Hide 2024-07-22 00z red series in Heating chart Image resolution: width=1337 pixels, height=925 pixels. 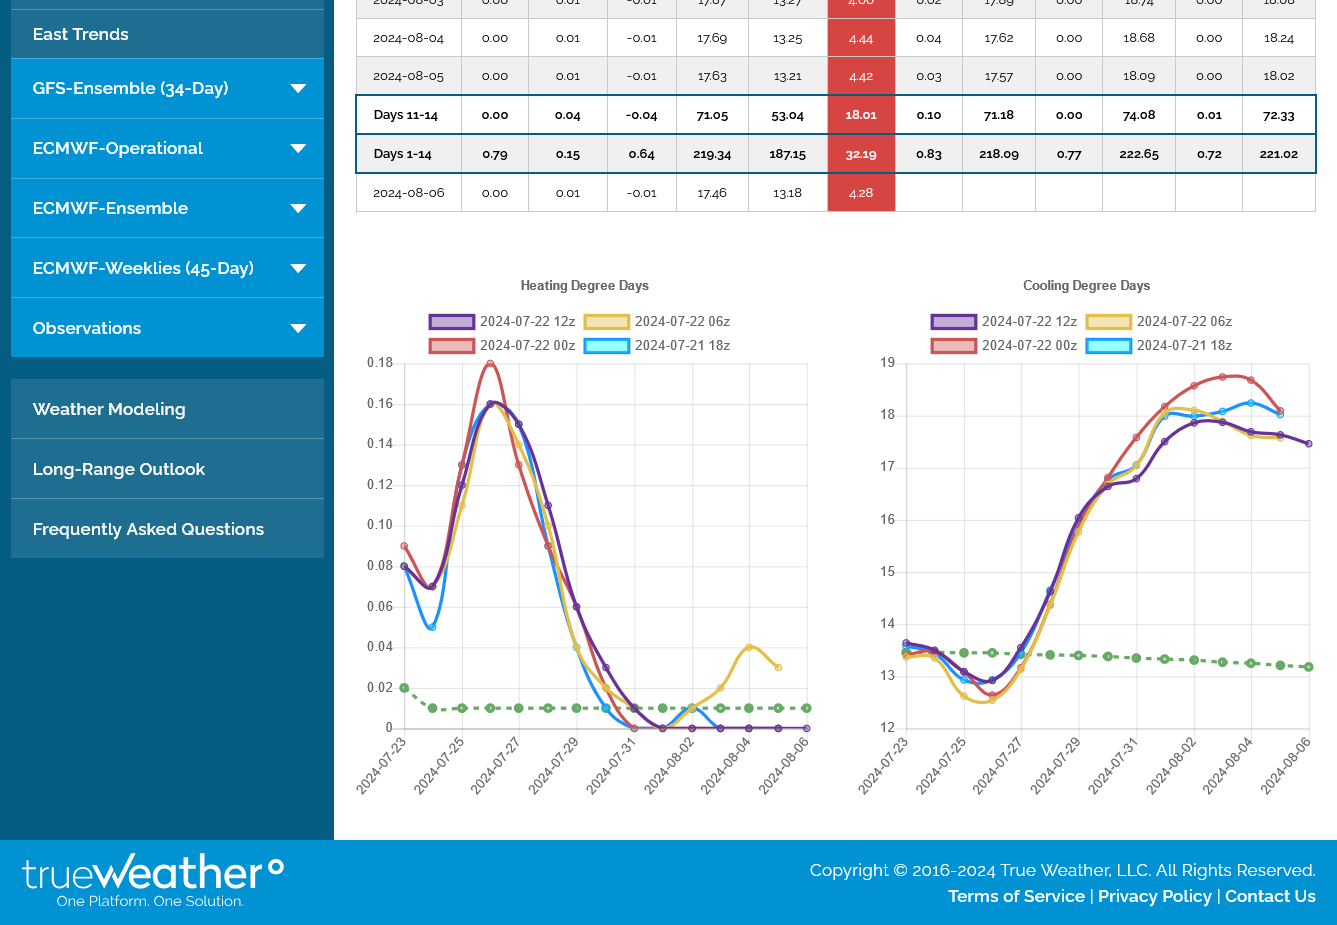click(x=451, y=346)
